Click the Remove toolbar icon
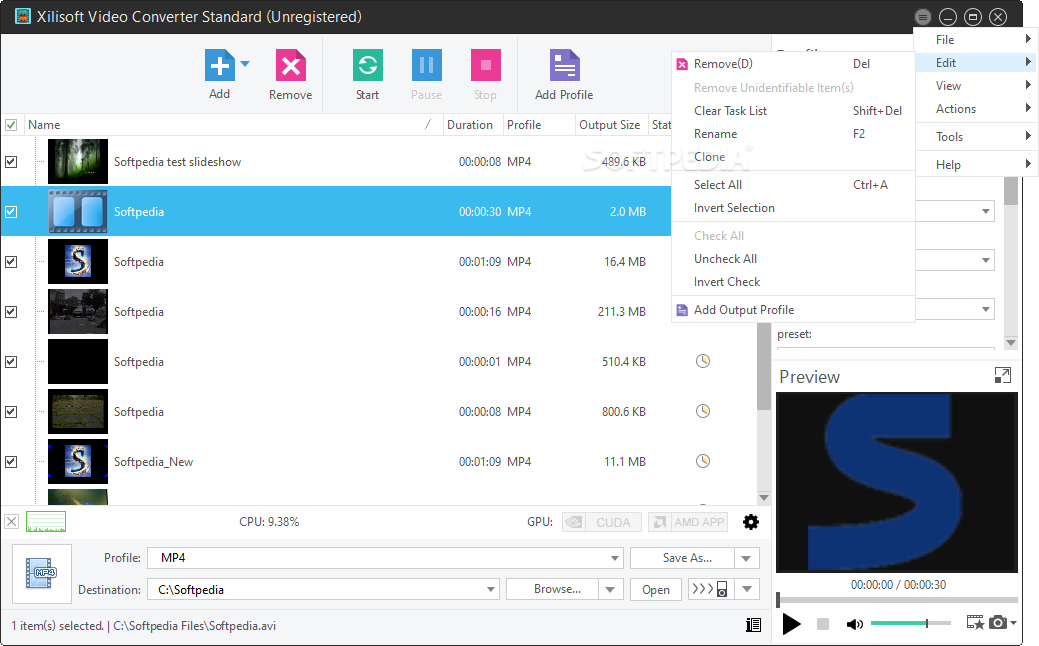 (290, 66)
